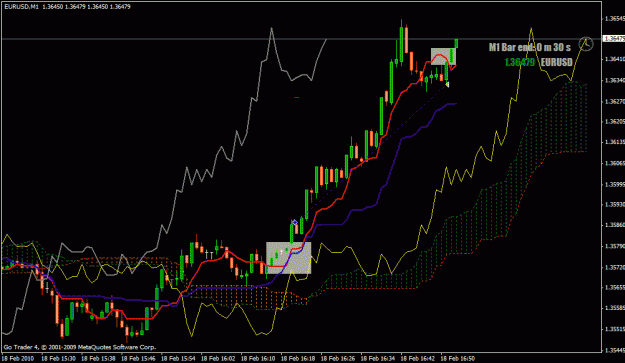Select the orange arrow marker near 16:50
625x363 pixels.
(x=447, y=84)
